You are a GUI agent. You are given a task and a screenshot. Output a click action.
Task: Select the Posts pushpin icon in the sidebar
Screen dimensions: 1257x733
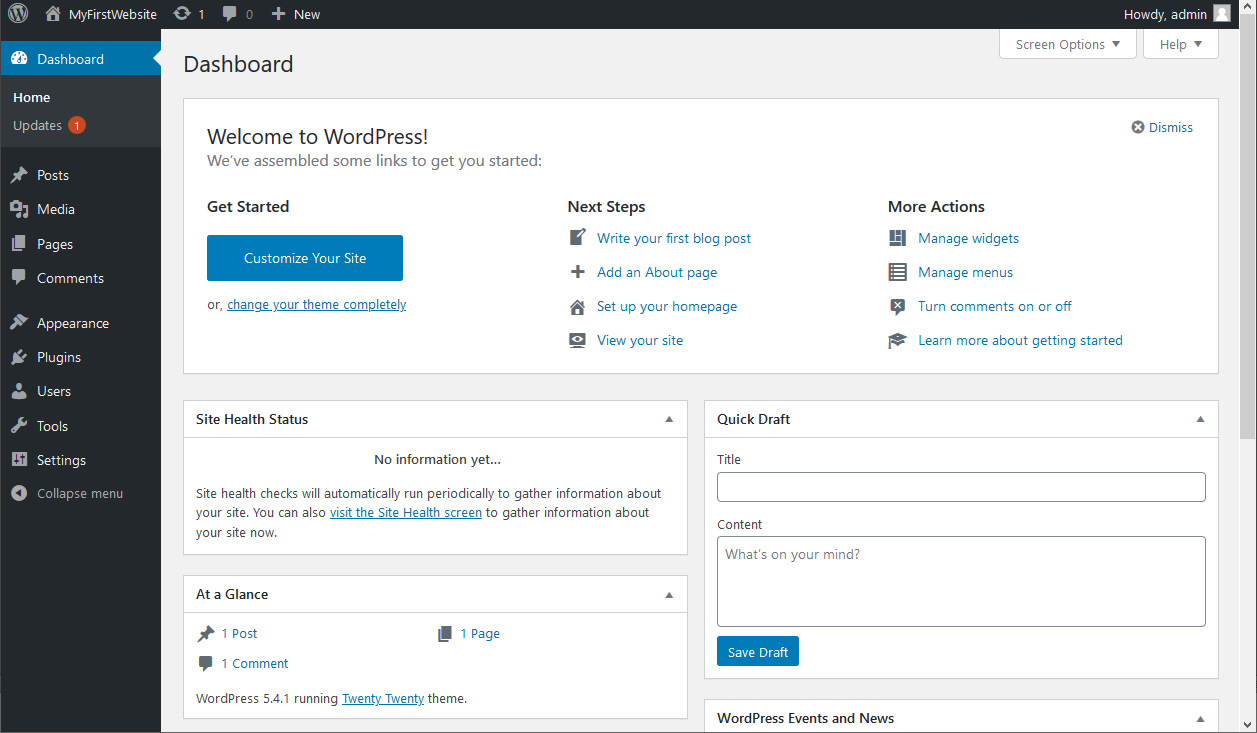[19, 174]
